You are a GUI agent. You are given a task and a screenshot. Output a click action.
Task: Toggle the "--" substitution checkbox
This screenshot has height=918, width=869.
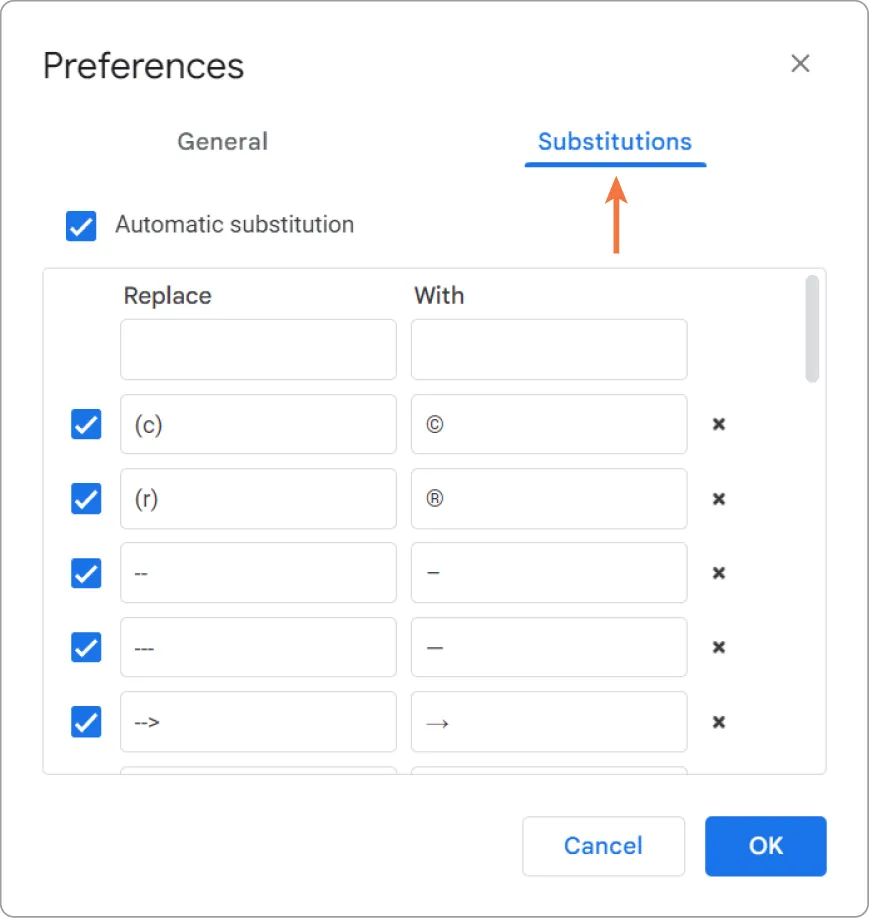(x=86, y=573)
